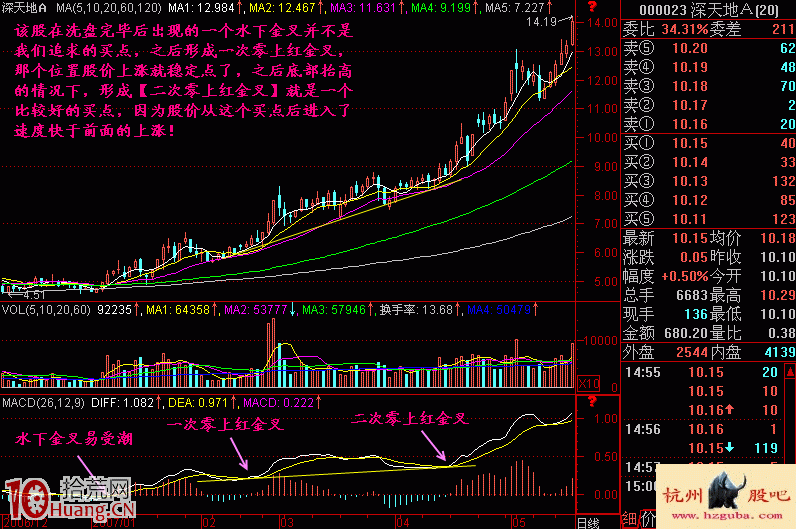The width and height of the screenshot is (796, 529).
Task: Click the MACD(26,12,9) indicator label
Action: click(x=43, y=403)
